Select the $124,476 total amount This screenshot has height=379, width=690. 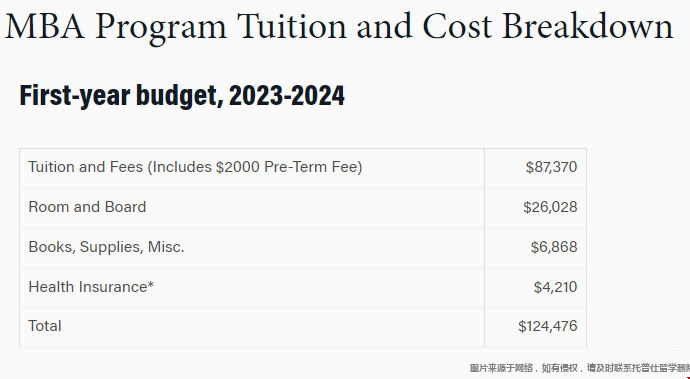[x=547, y=326]
